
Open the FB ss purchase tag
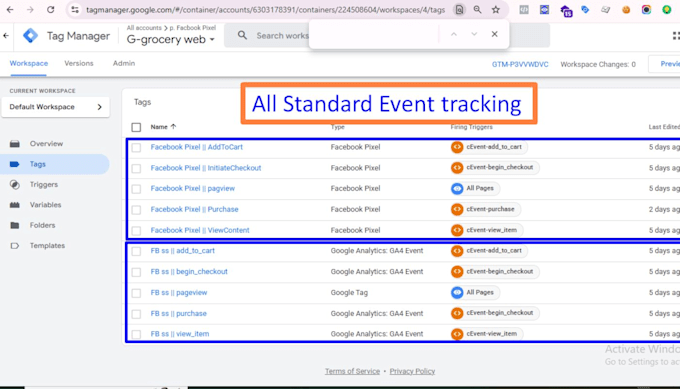click(x=179, y=314)
